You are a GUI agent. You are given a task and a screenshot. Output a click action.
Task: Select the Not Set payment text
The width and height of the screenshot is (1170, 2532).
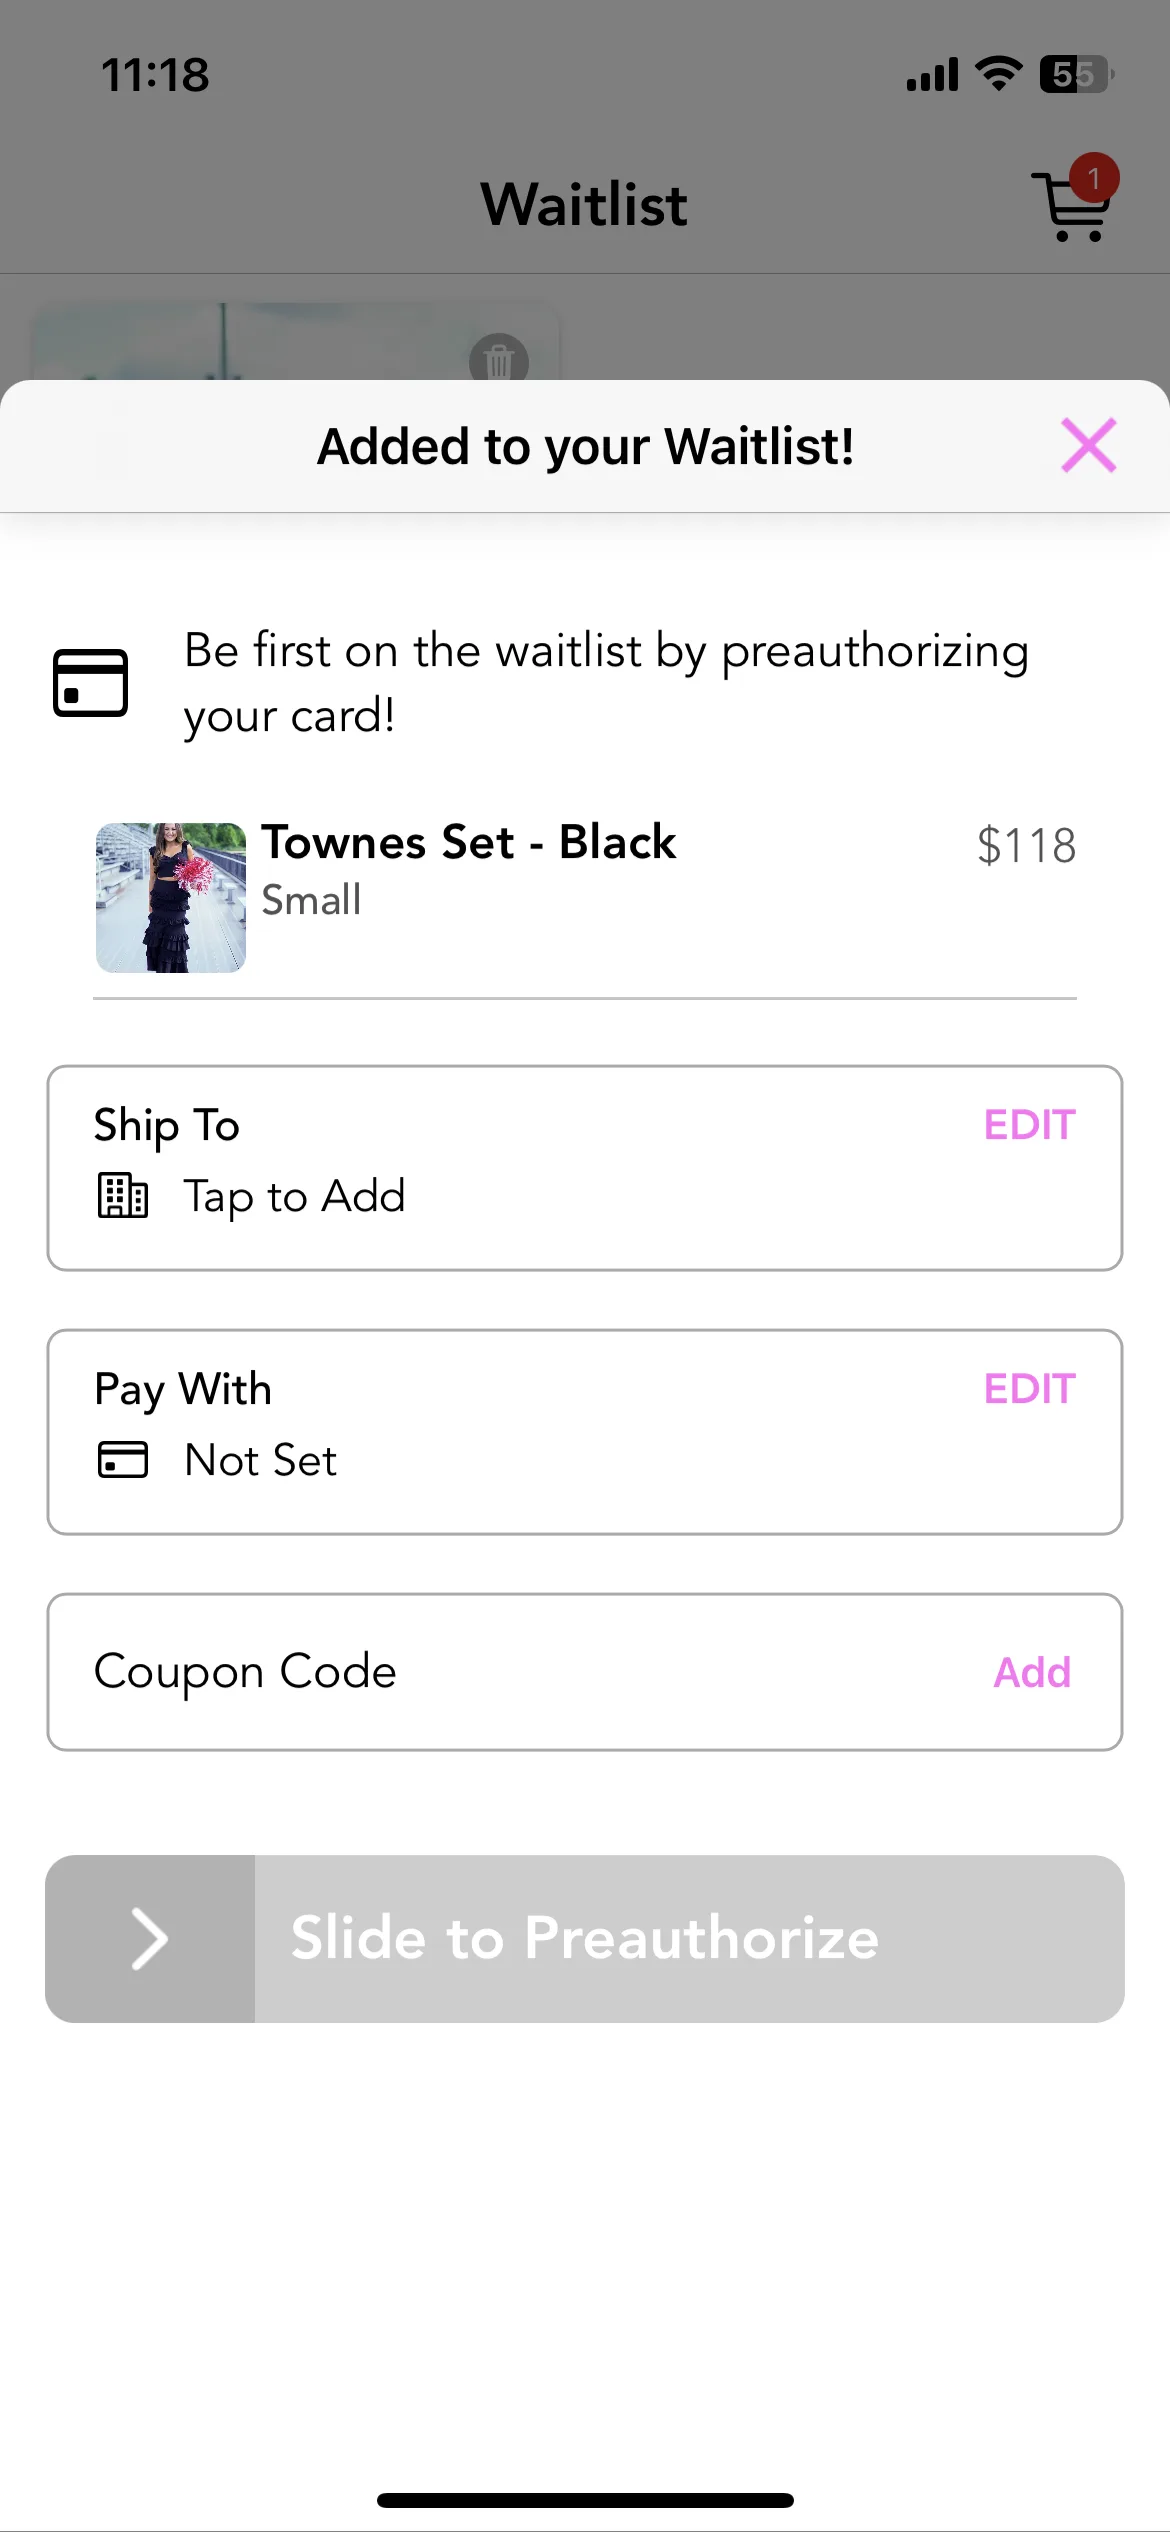pos(261,1460)
